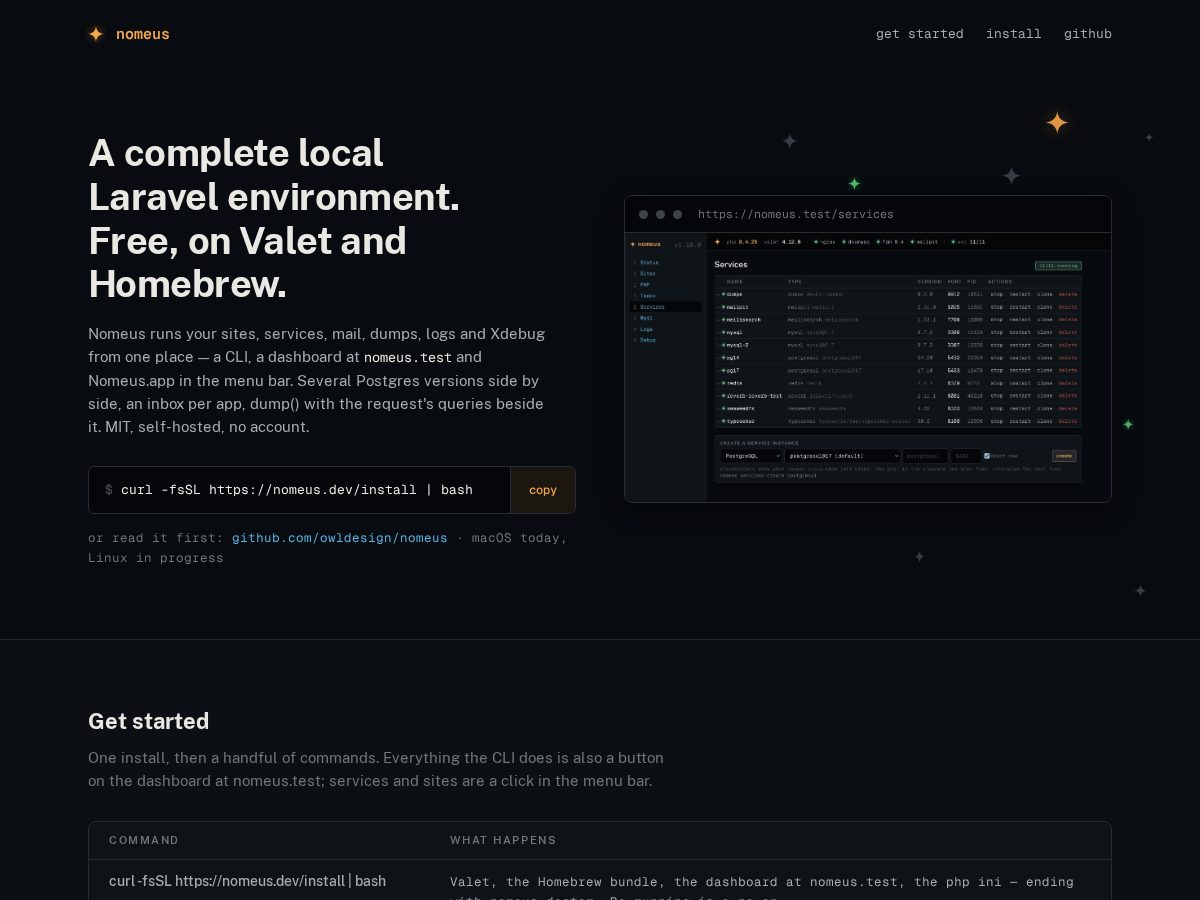1200x900 pixels.
Task: Open Services in the preview sidebar
Action: click(666, 307)
